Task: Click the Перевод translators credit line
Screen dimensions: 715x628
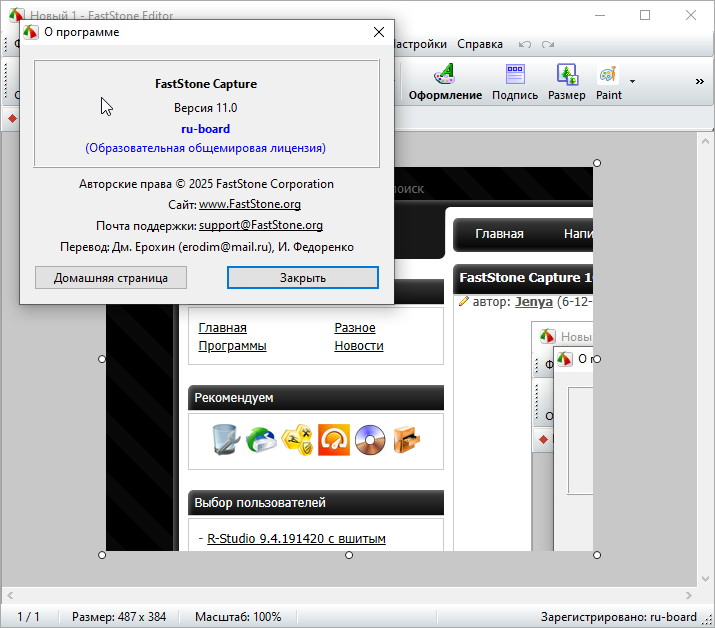Action: click(x=207, y=247)
